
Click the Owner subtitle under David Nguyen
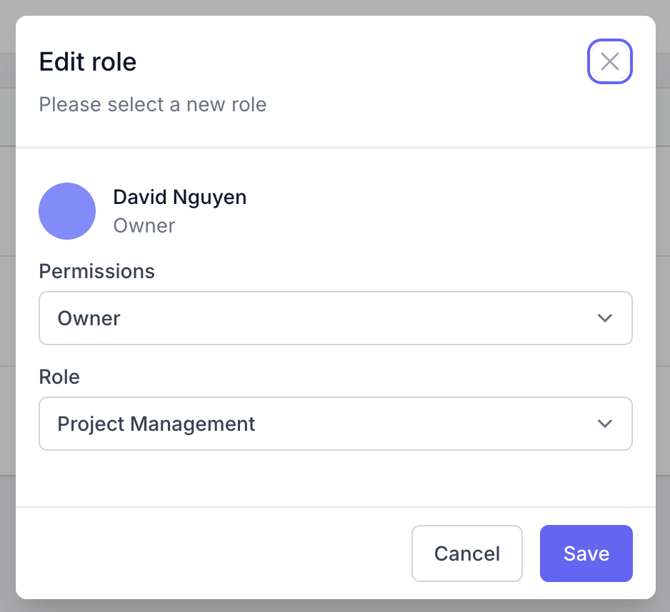[144, 226]
